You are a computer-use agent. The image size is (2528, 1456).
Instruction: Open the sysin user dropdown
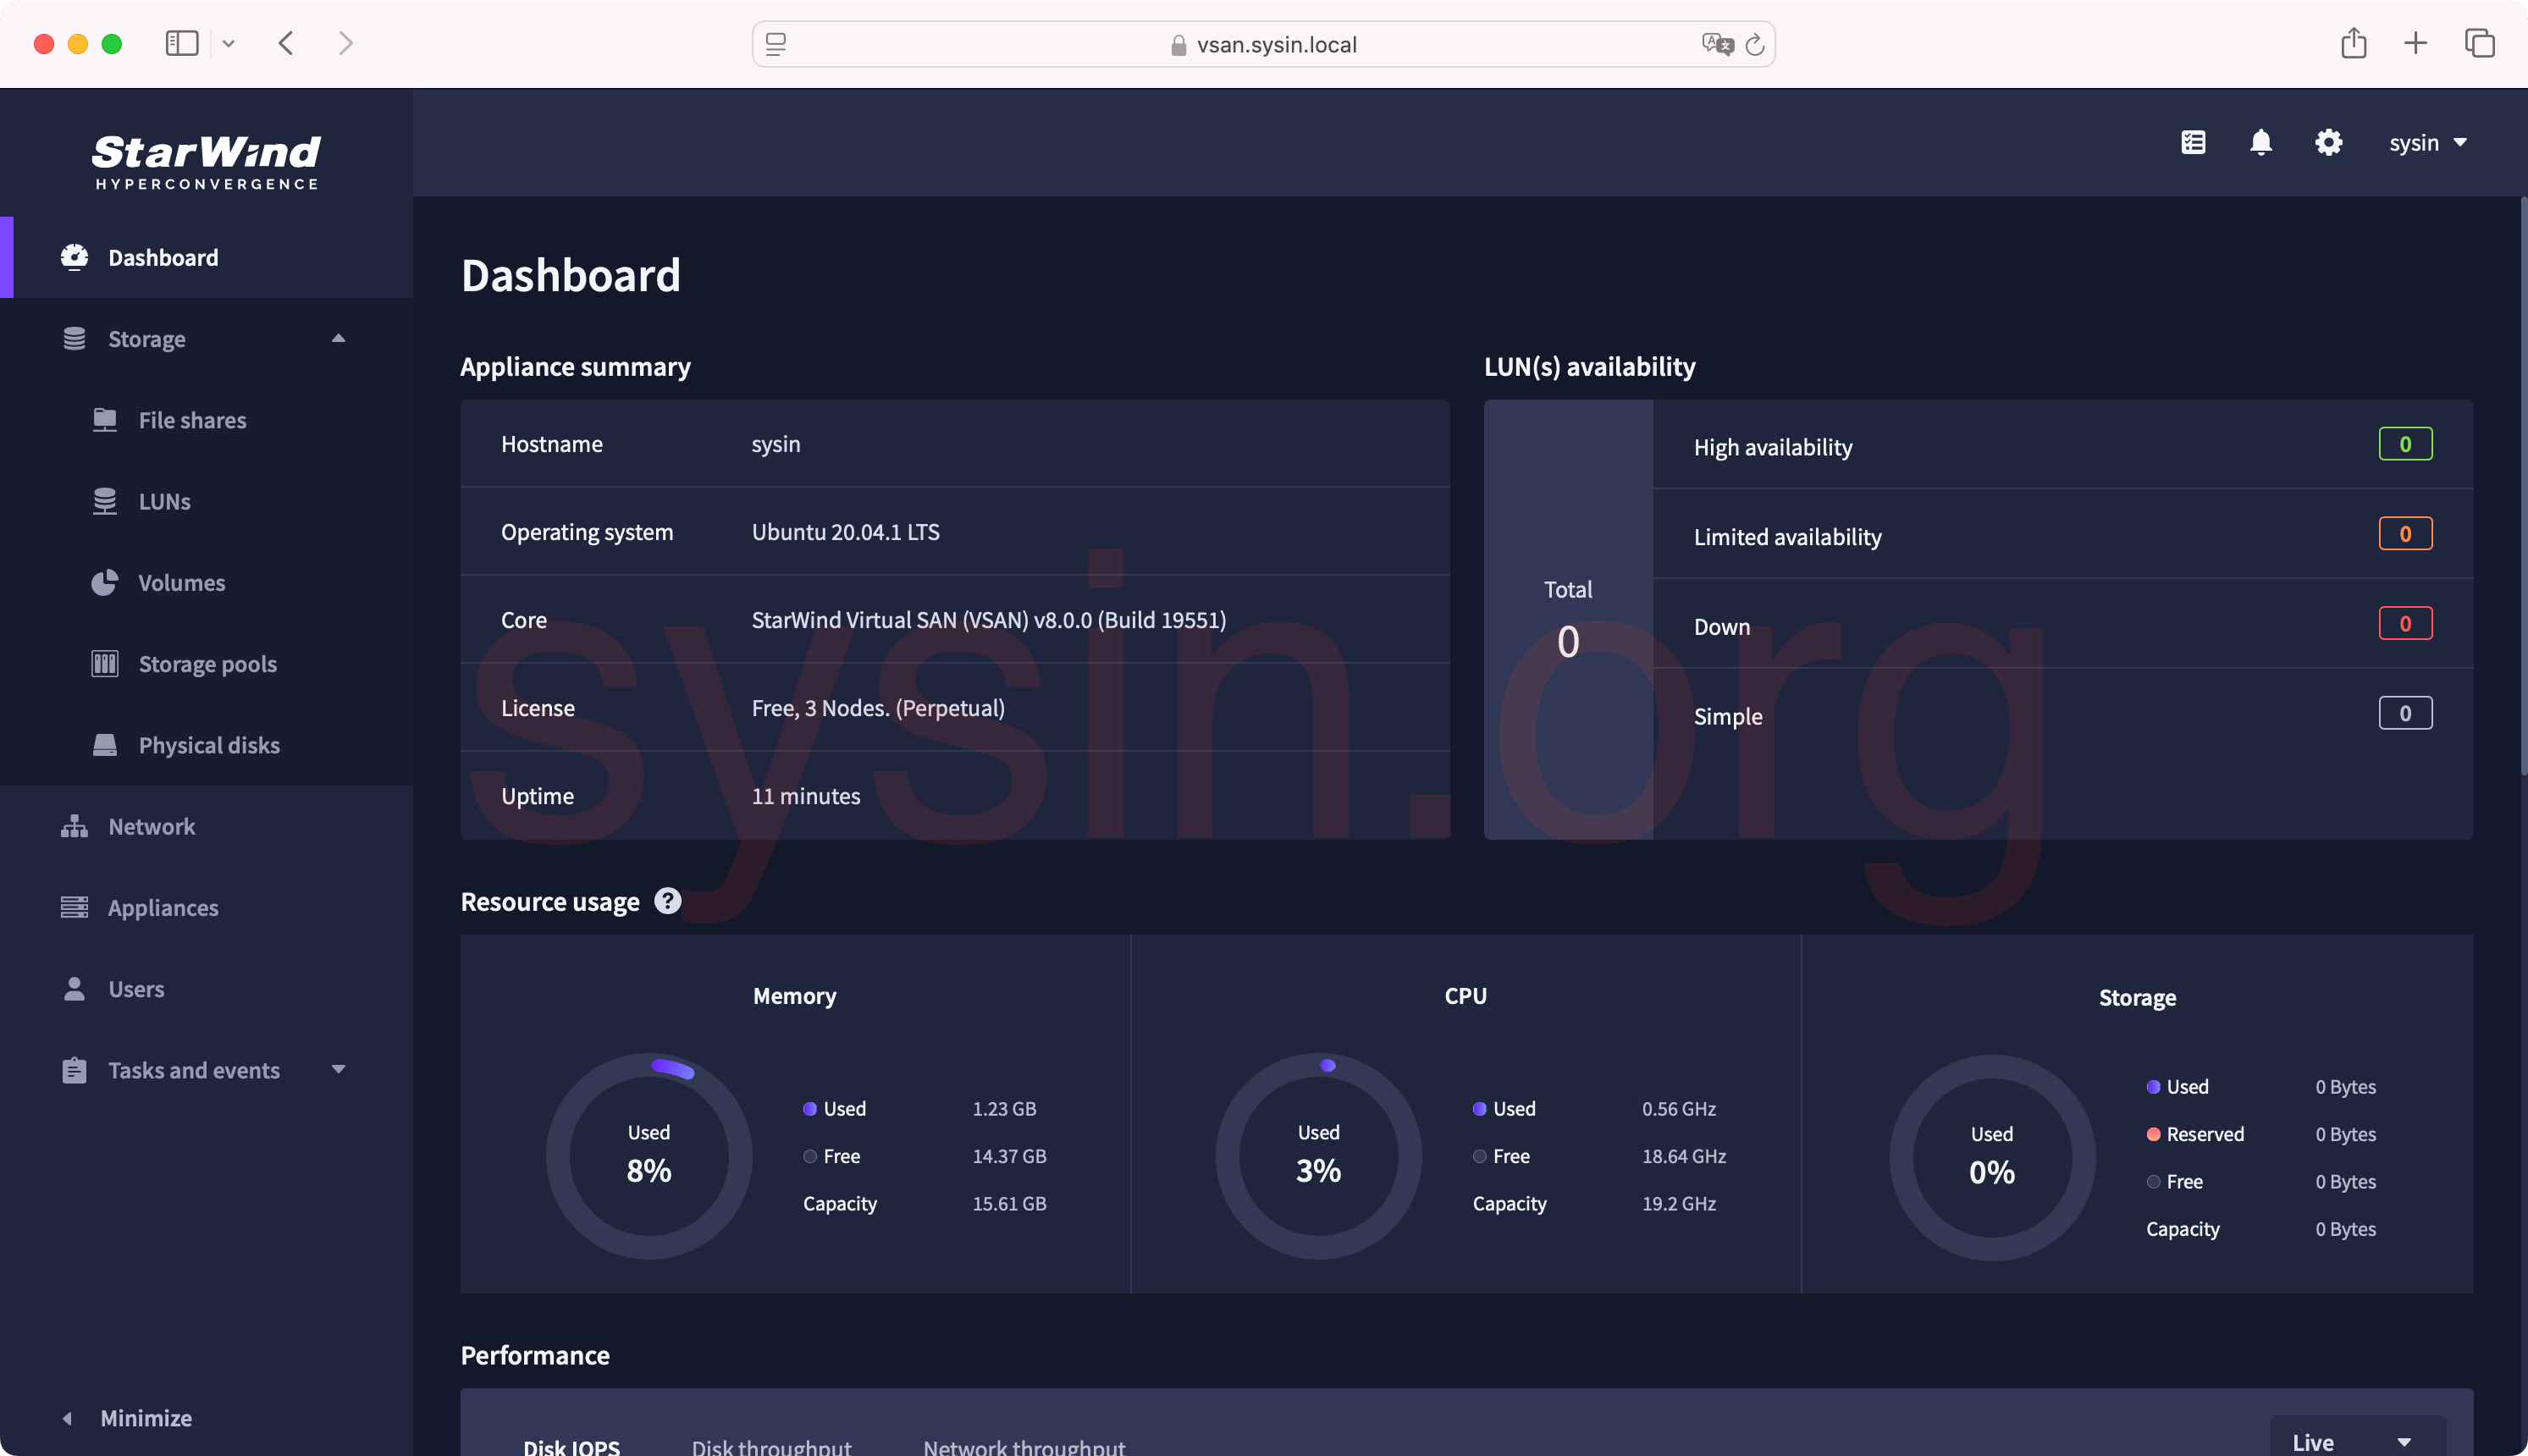[2428, 143]
